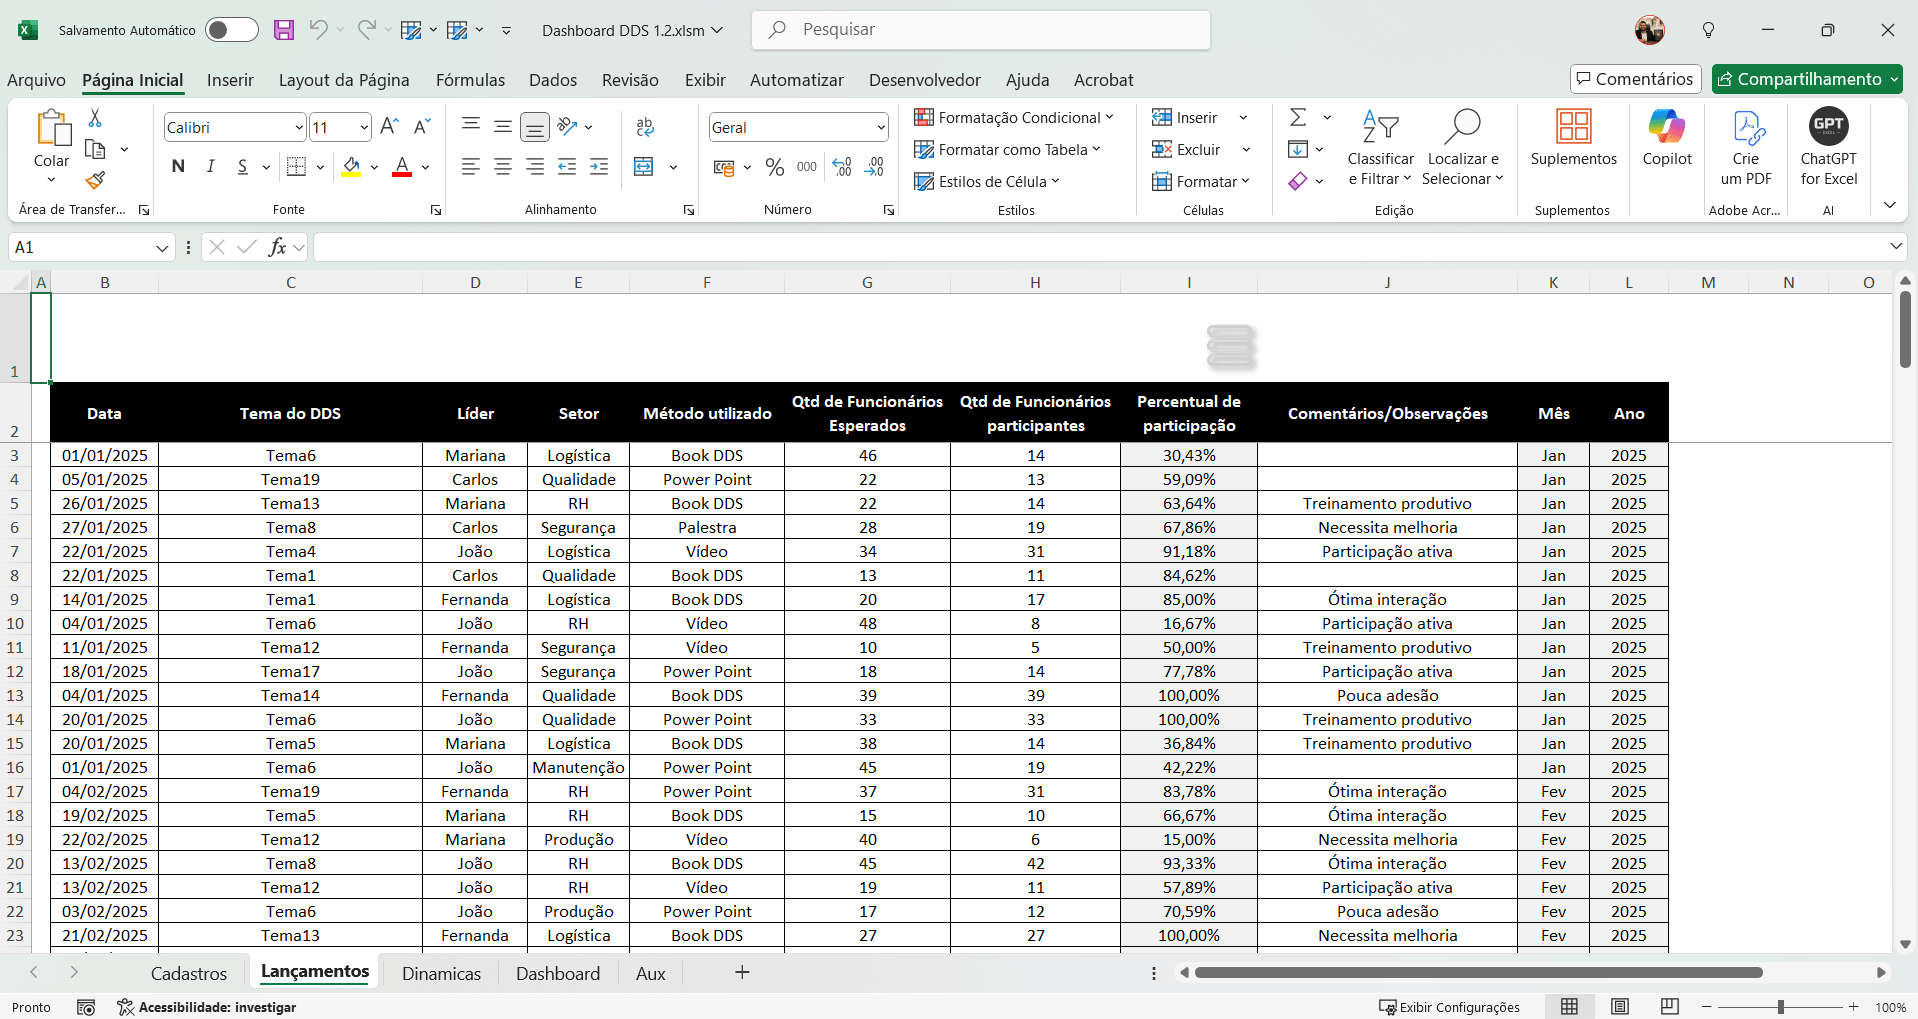Click the Compartilhamento button
The height and width of the screenshot is (1019, 1918).
[1806, 79]
